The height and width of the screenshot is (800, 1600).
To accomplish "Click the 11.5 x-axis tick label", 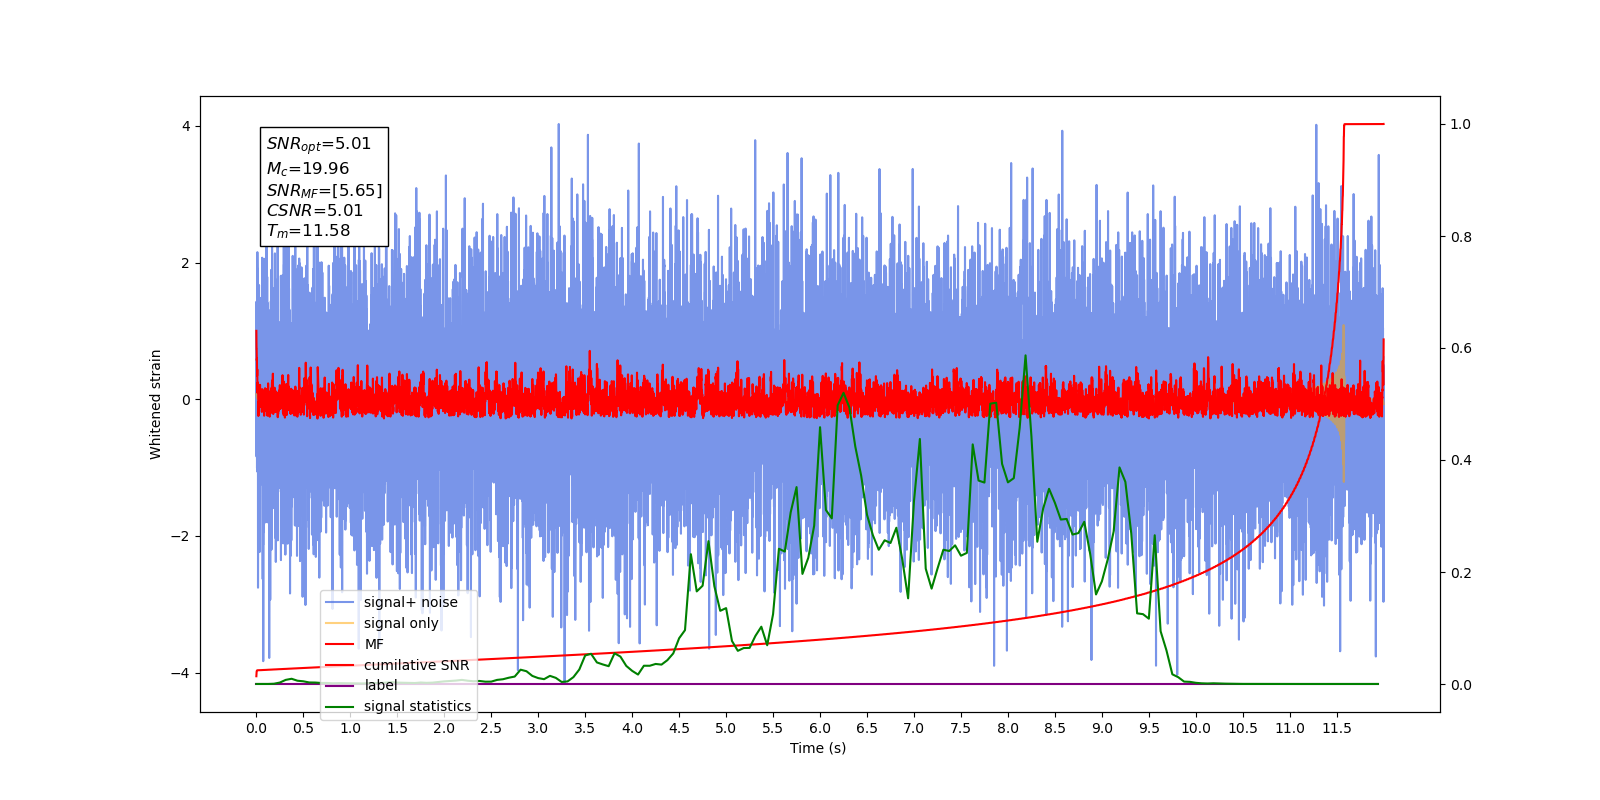I will [1337, 728].
